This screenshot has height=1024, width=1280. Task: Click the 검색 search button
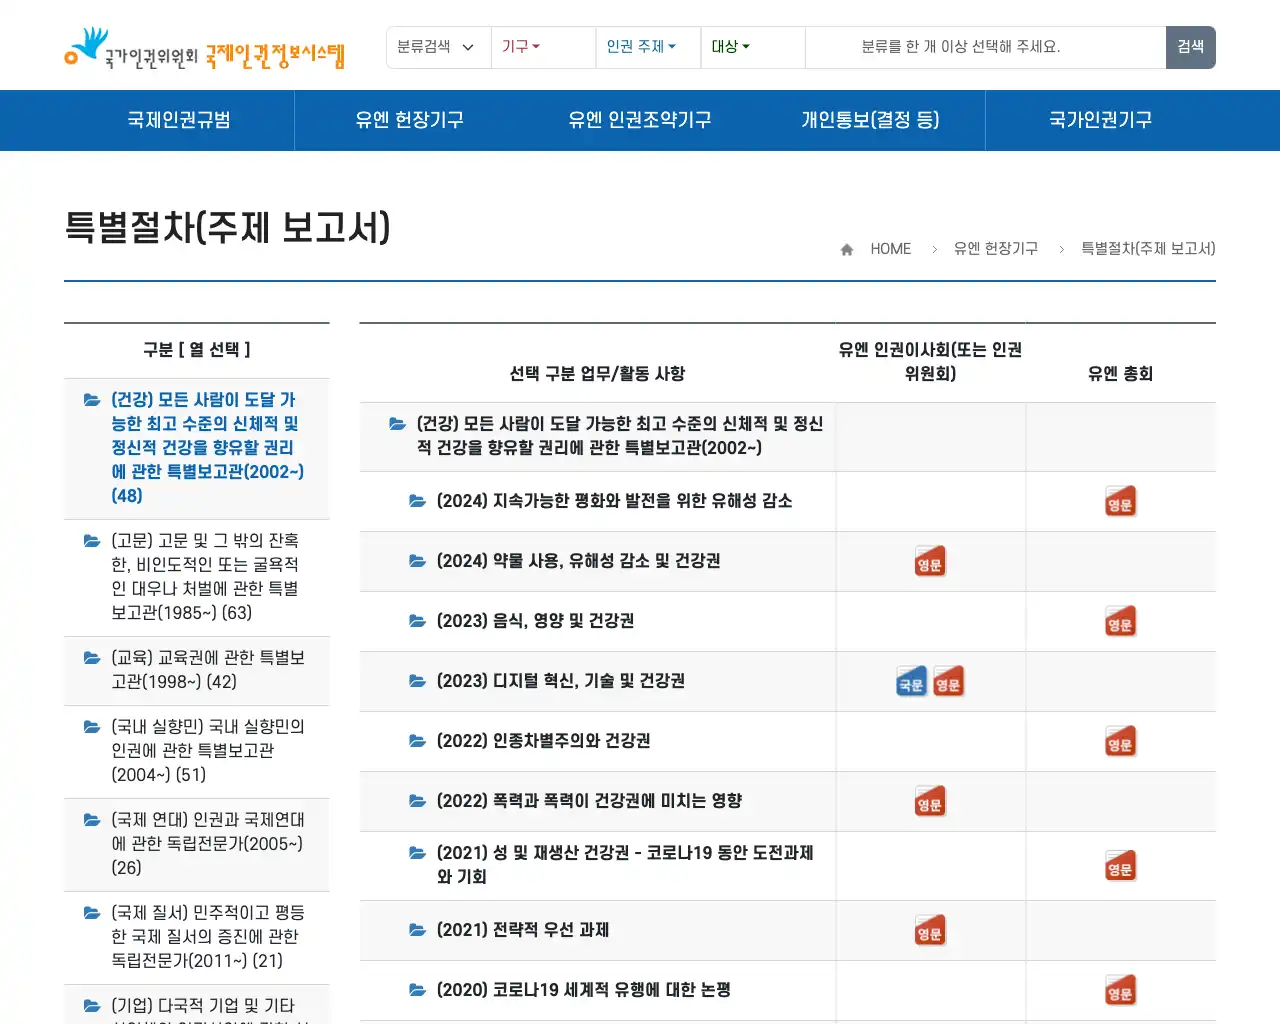coord(1190,47)
